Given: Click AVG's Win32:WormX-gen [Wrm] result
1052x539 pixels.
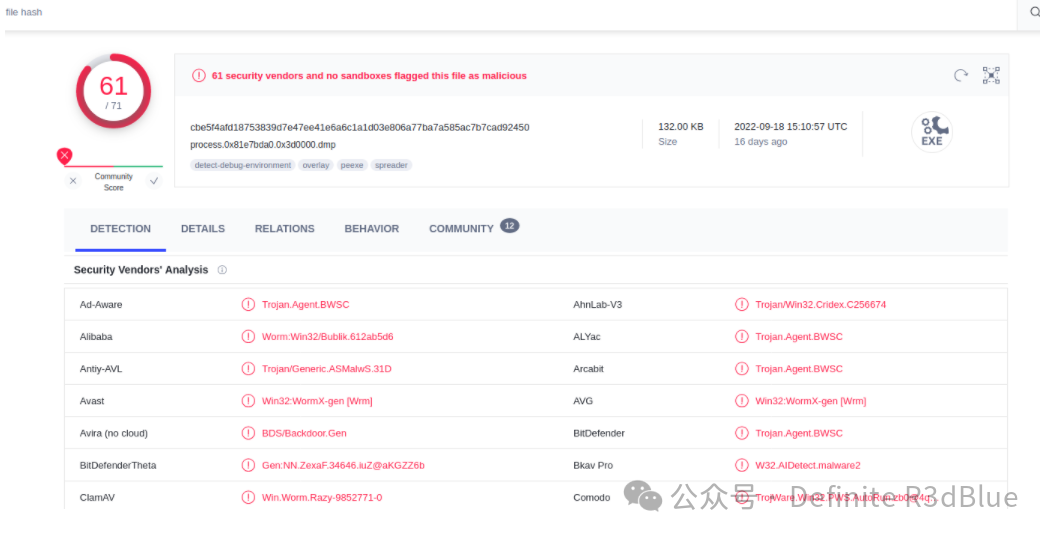Looking at the screenshot, I should tap(810, 401).
